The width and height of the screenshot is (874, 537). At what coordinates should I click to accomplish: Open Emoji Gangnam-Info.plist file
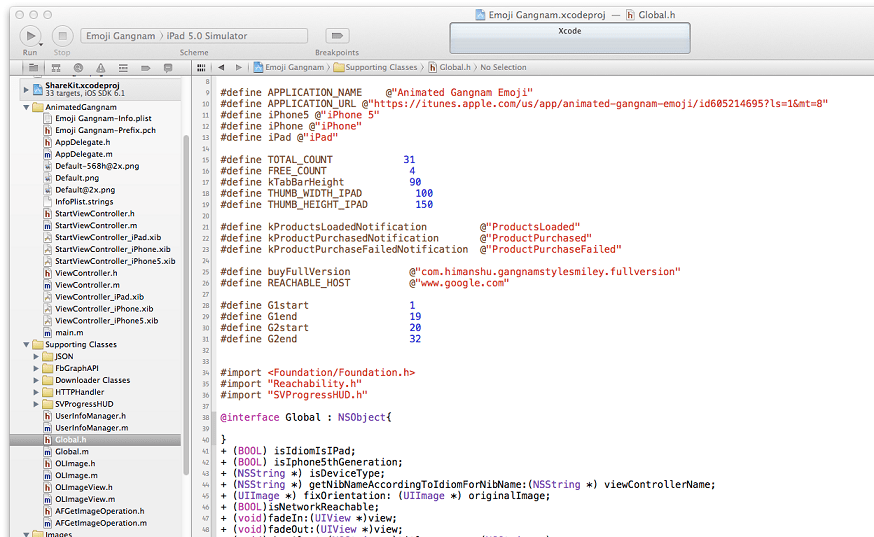click(103, 118)
